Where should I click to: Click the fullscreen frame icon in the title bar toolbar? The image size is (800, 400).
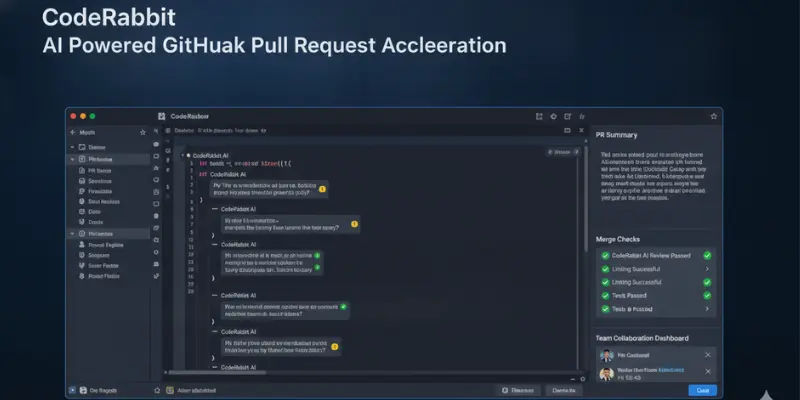pyautogui.click(x=539, y=116)
